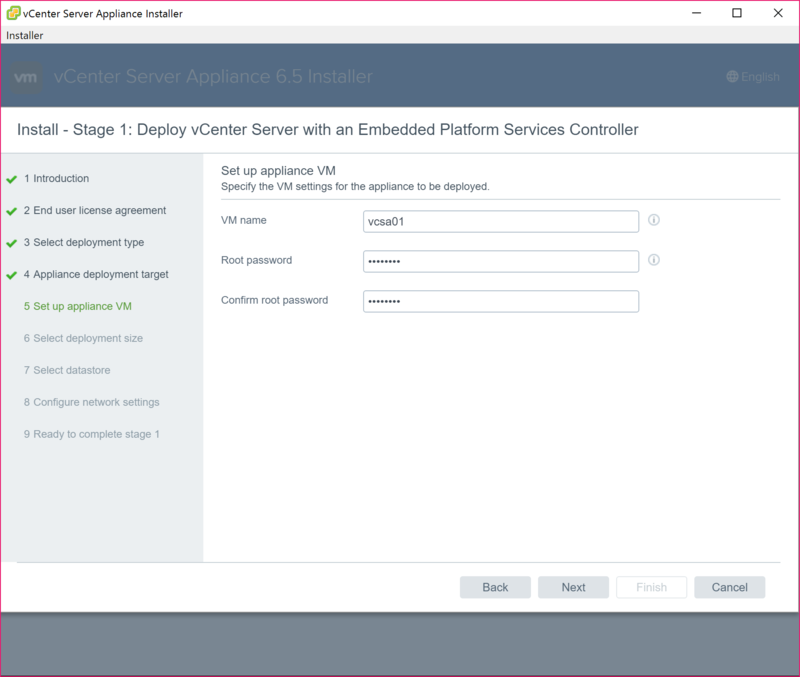Screen dimensions: 800x677
Task: Go to step 4 Appliance deployment target
Action: [x=96, y=274]
